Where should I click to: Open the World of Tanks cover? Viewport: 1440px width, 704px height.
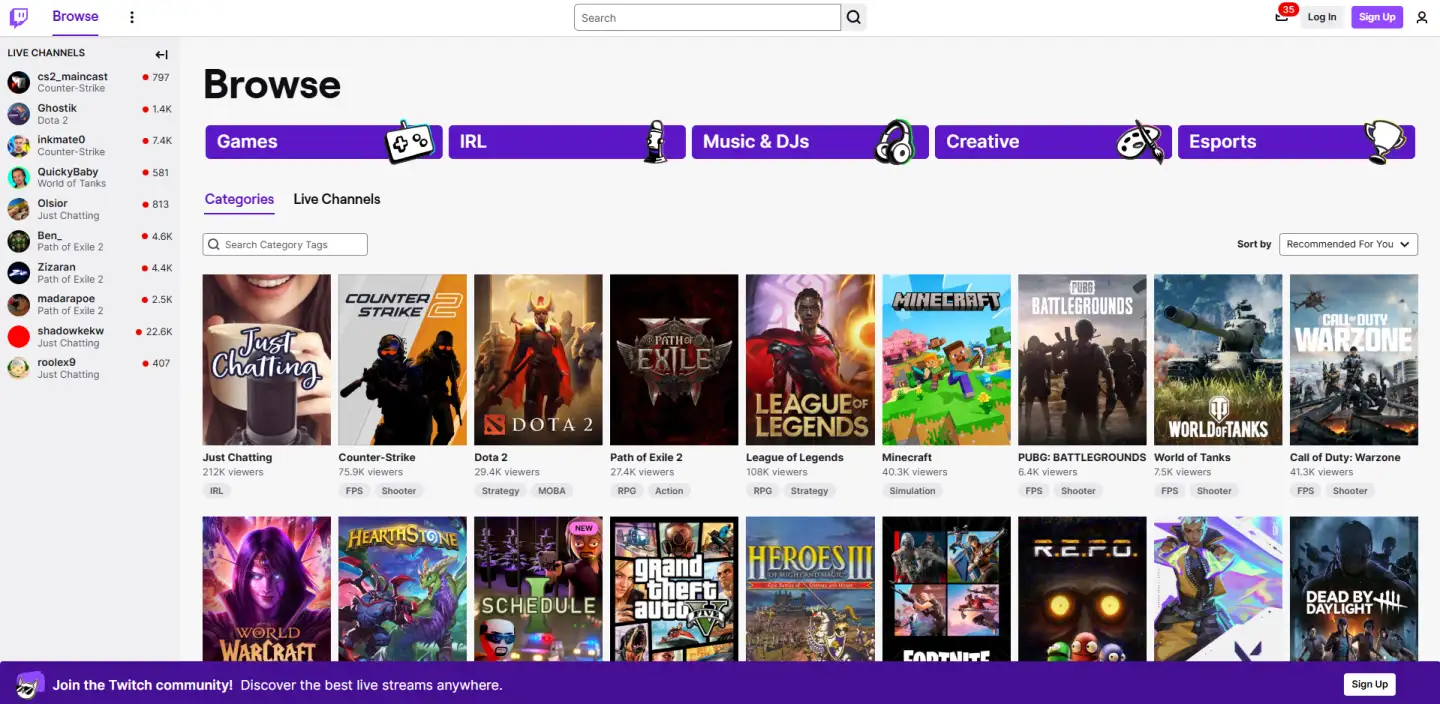tap(1218, 360)
